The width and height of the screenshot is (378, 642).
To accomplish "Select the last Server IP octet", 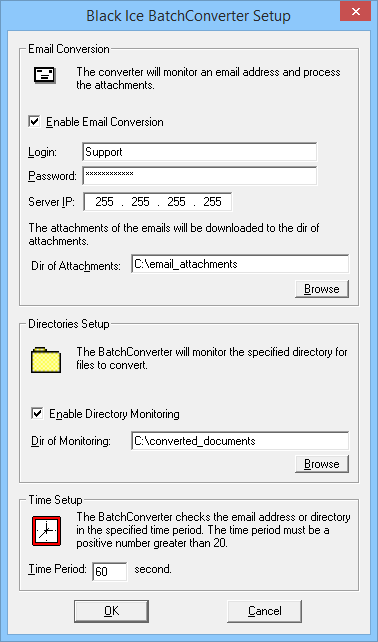I will [213, 202].
